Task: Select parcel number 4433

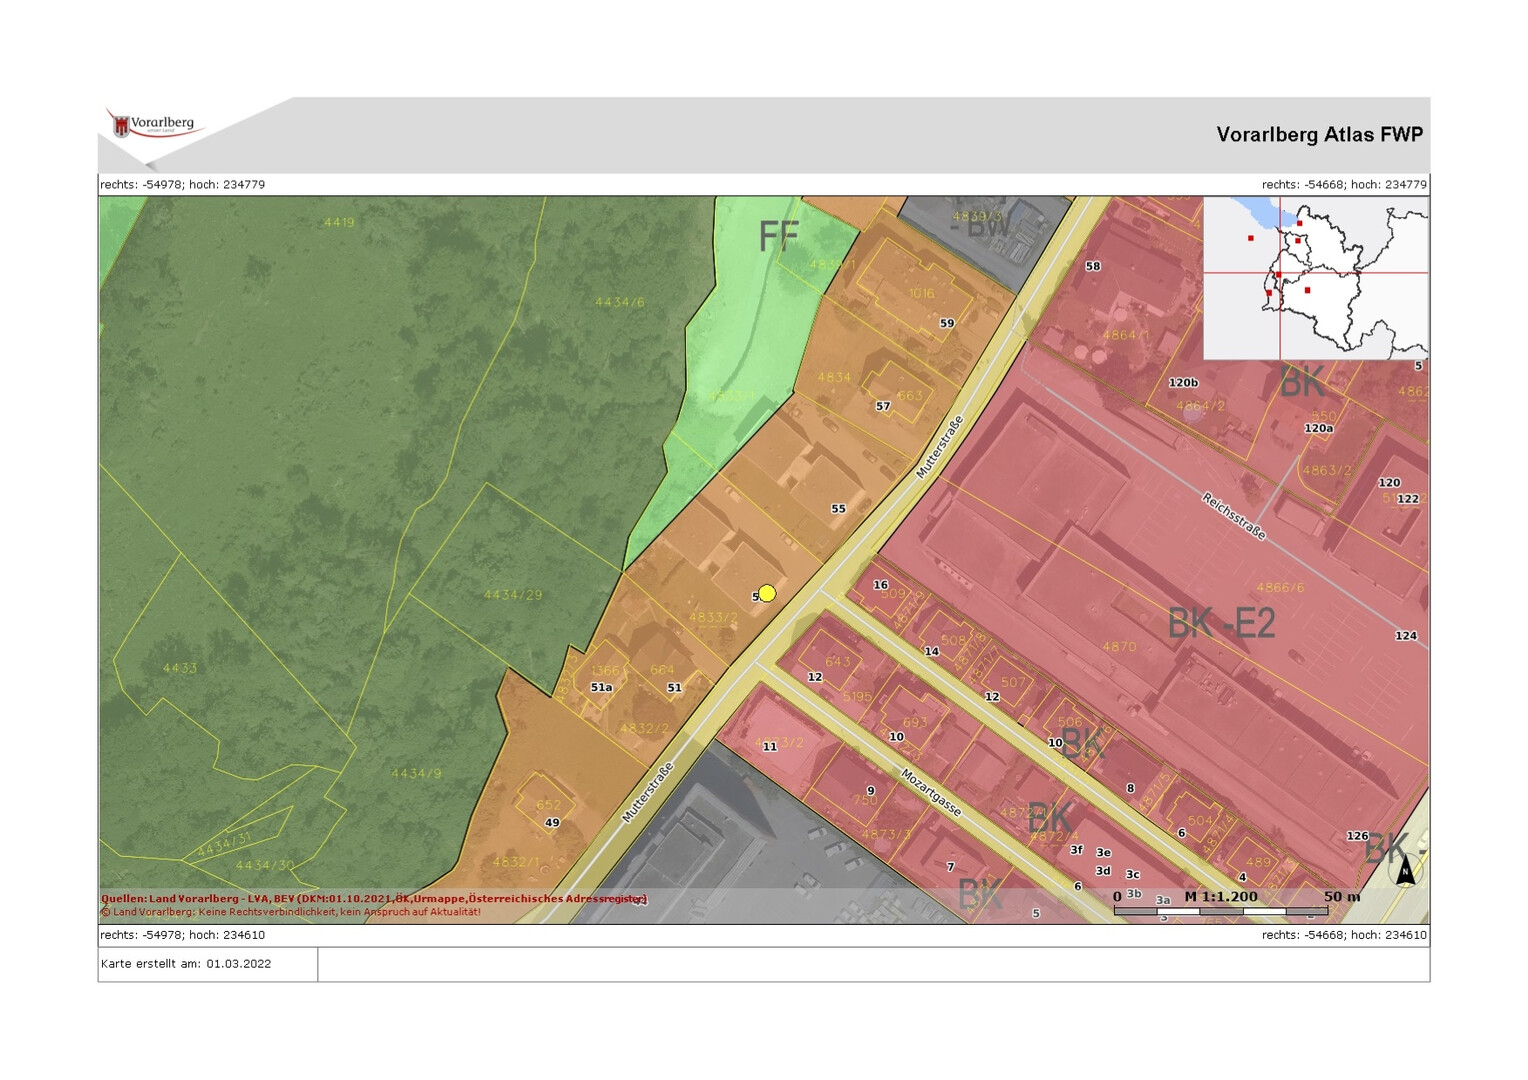Action: point(180,668)
